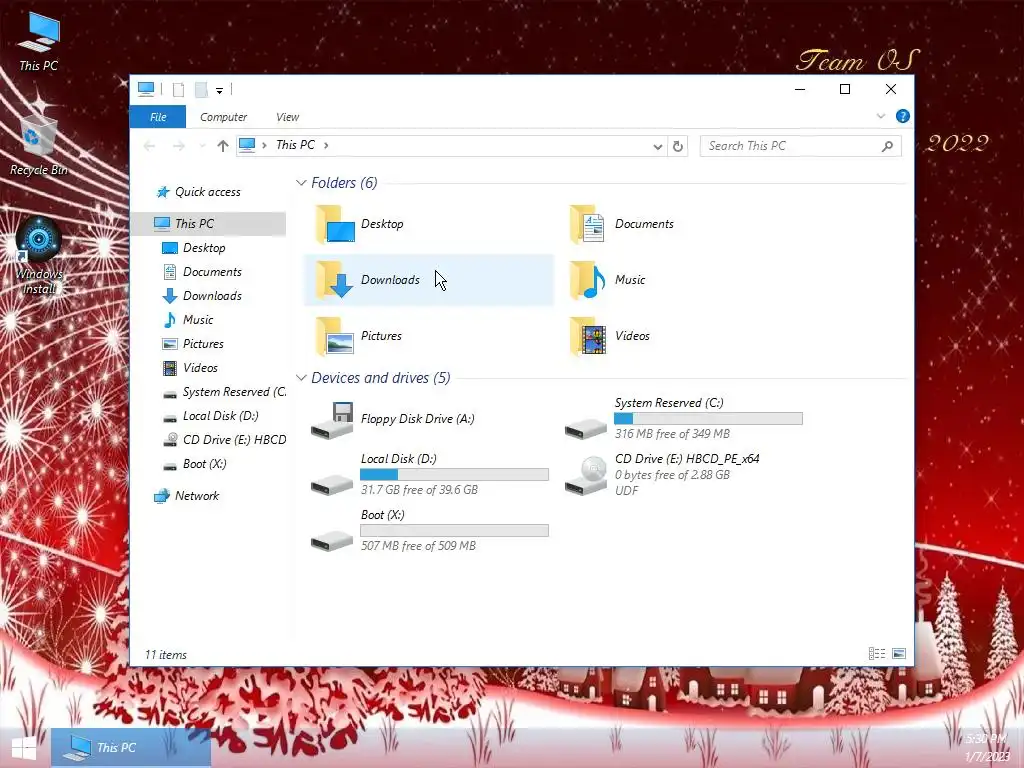Select the CD Drive (E:) HBCD_PE_x64 icon
1024x768 pixels.
click(x=586, y=475)
